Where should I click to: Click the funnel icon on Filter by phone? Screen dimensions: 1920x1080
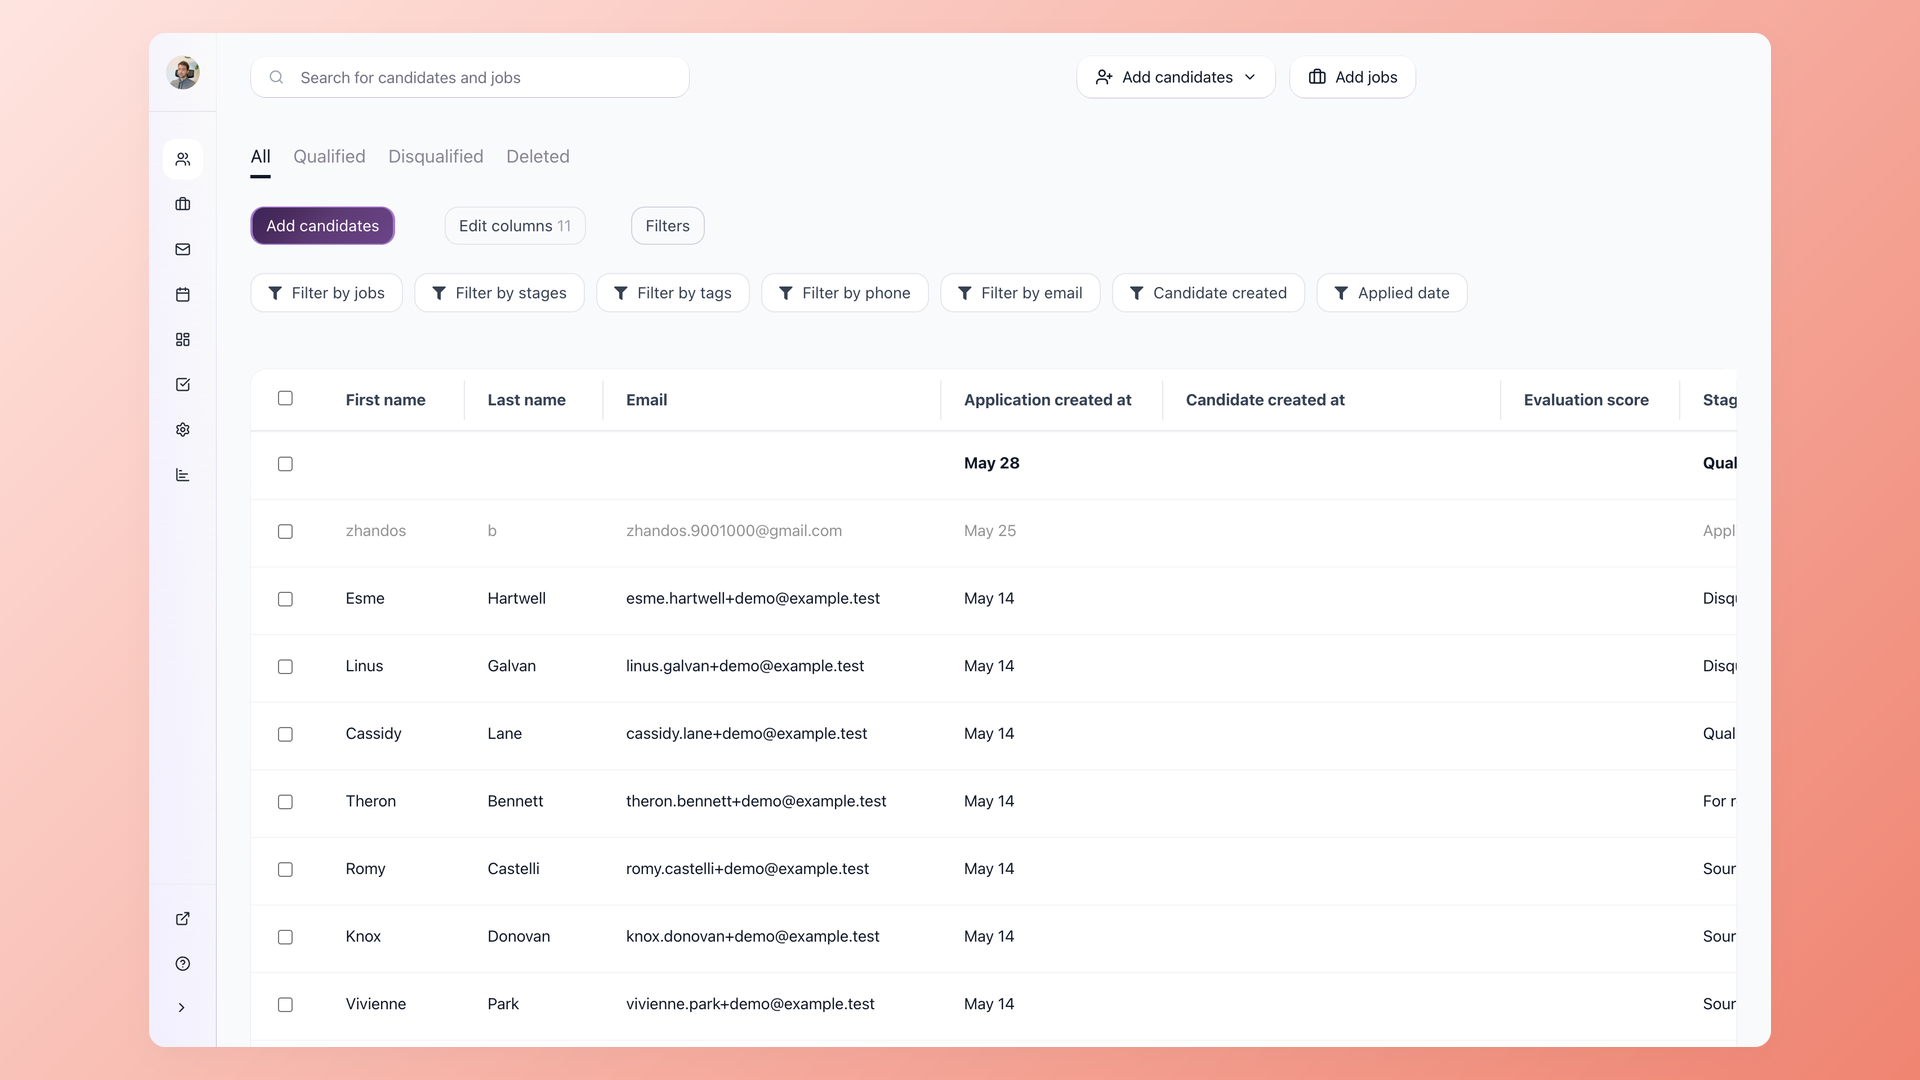tap(786, 293)
